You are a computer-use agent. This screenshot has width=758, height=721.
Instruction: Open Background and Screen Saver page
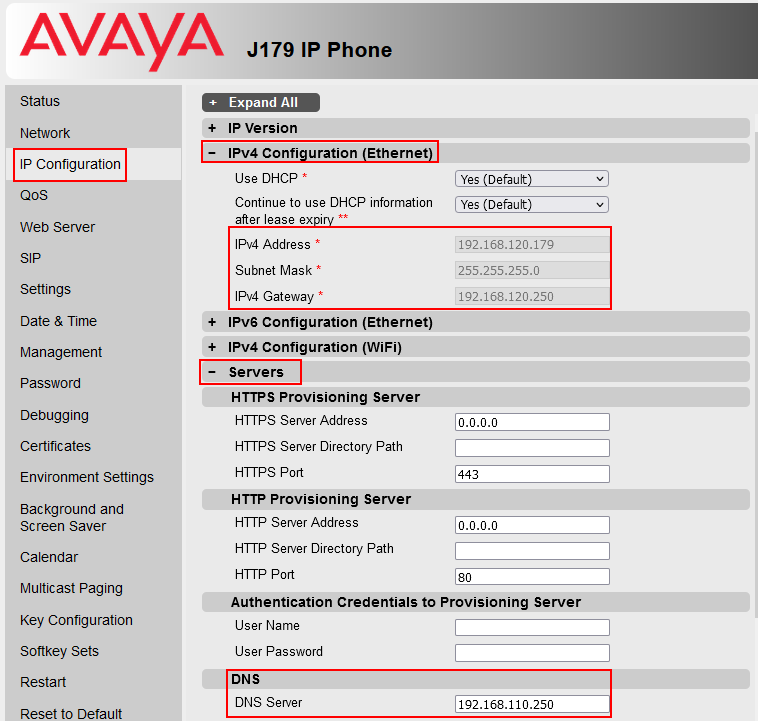coord(72,517)
